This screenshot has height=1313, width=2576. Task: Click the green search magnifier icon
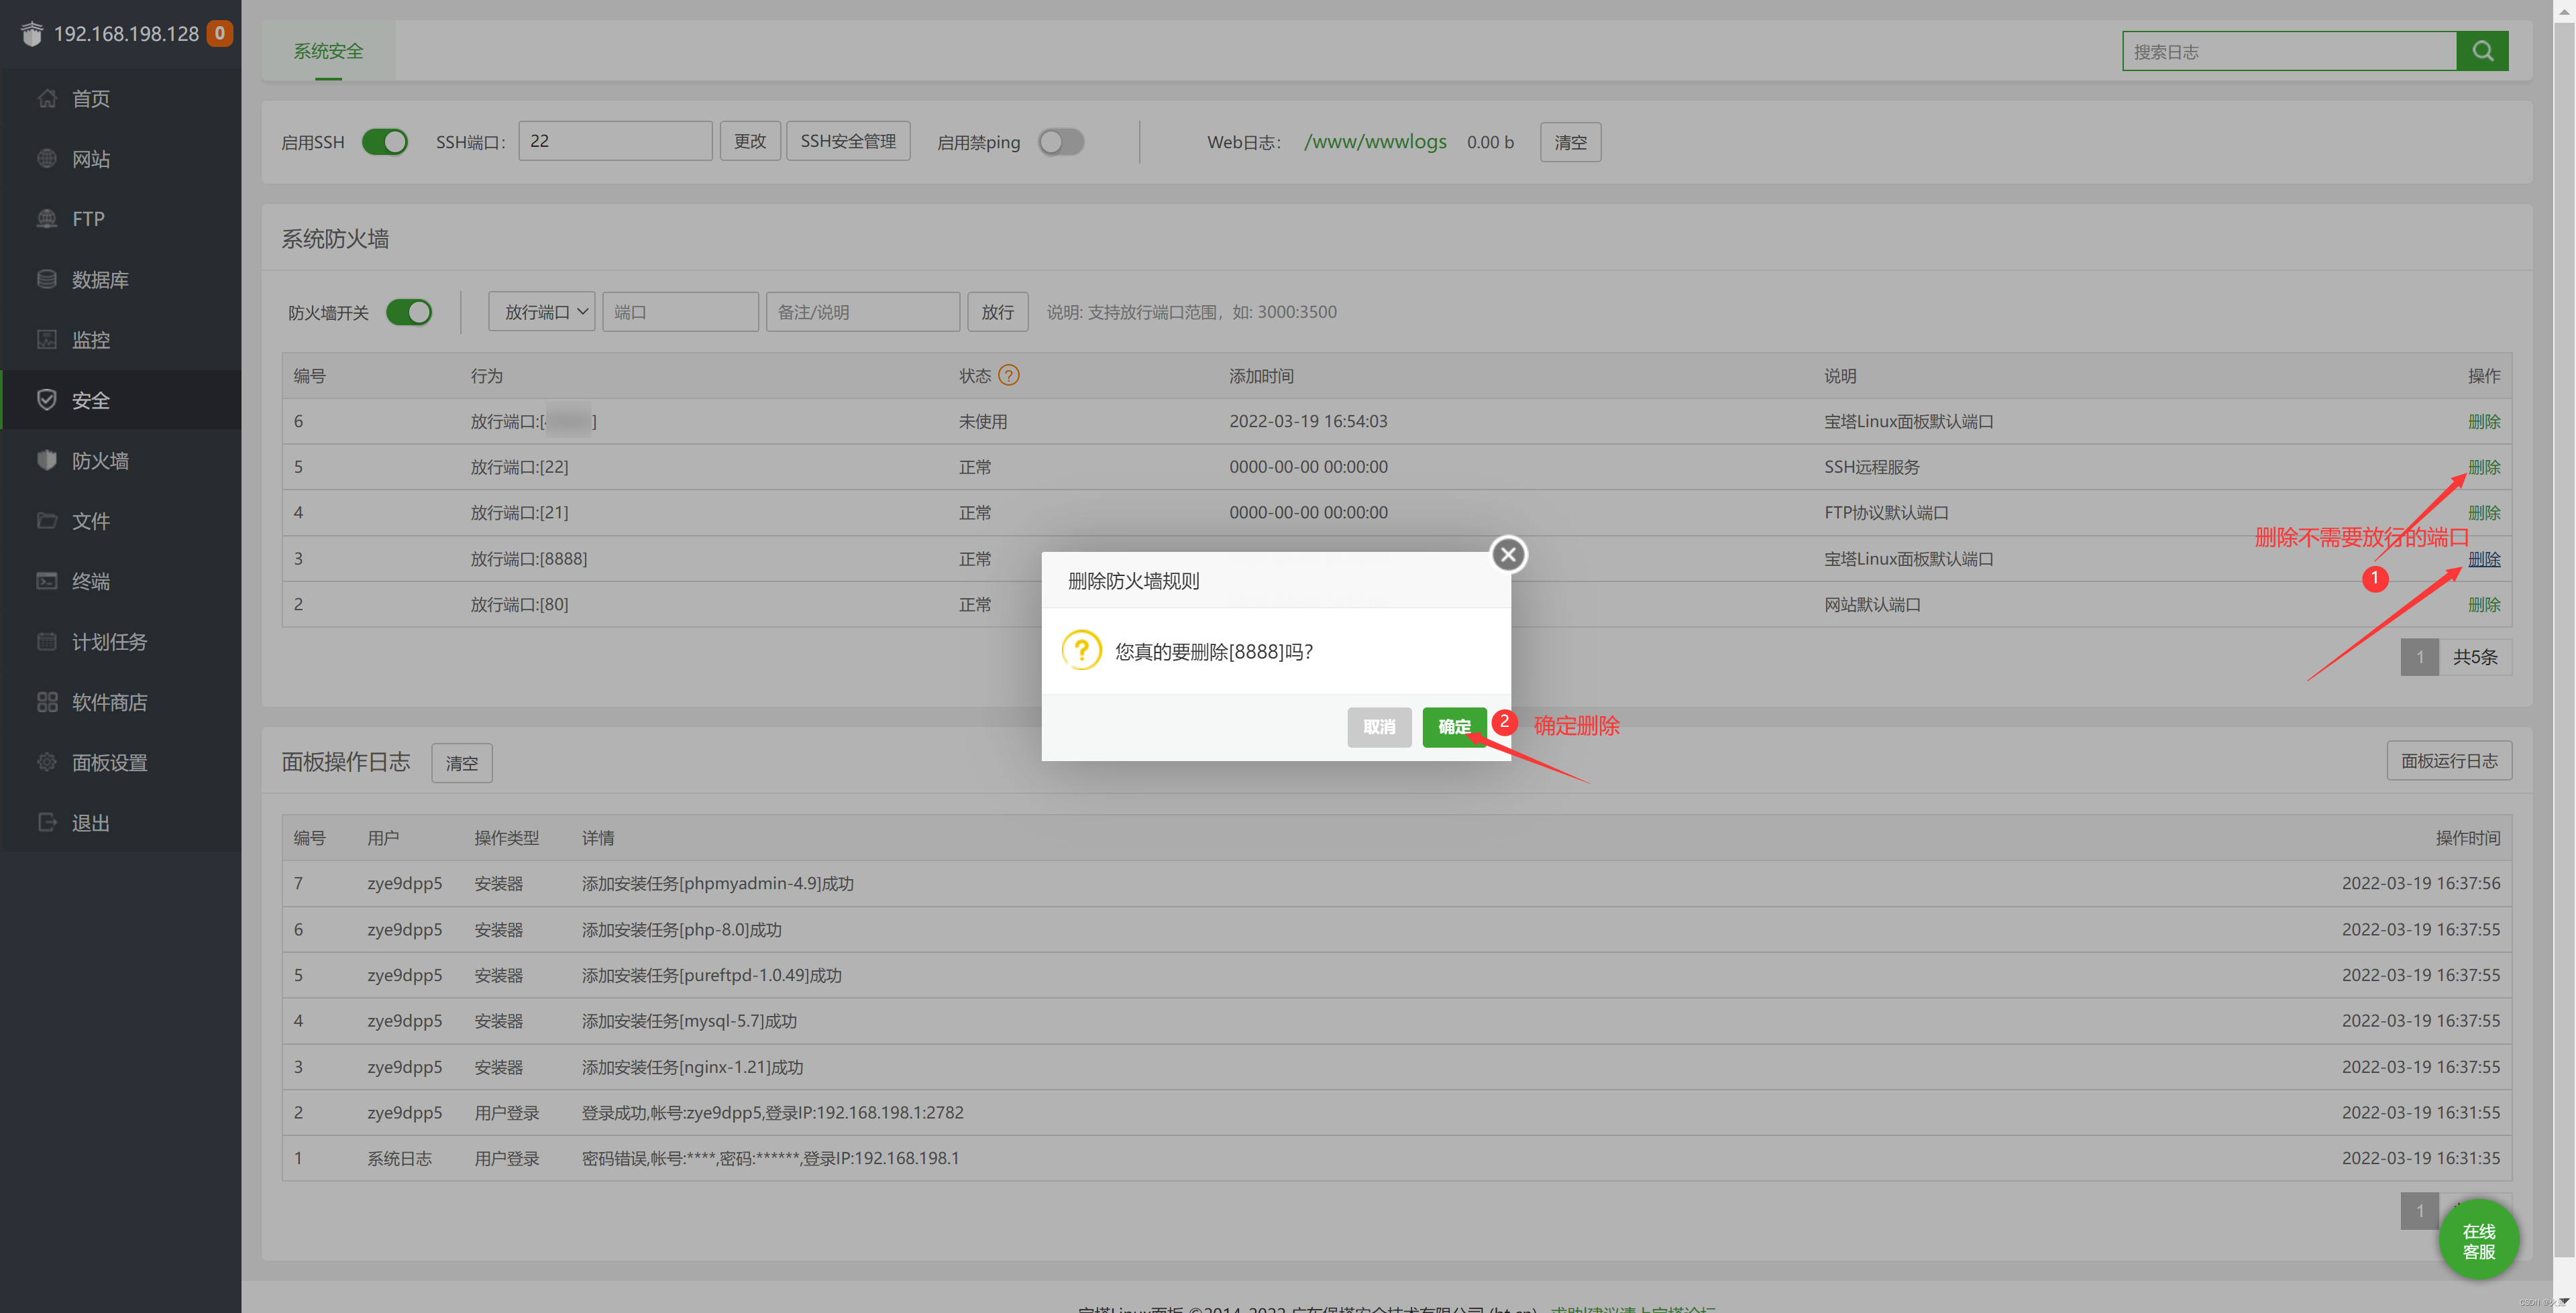(2482, 51)
